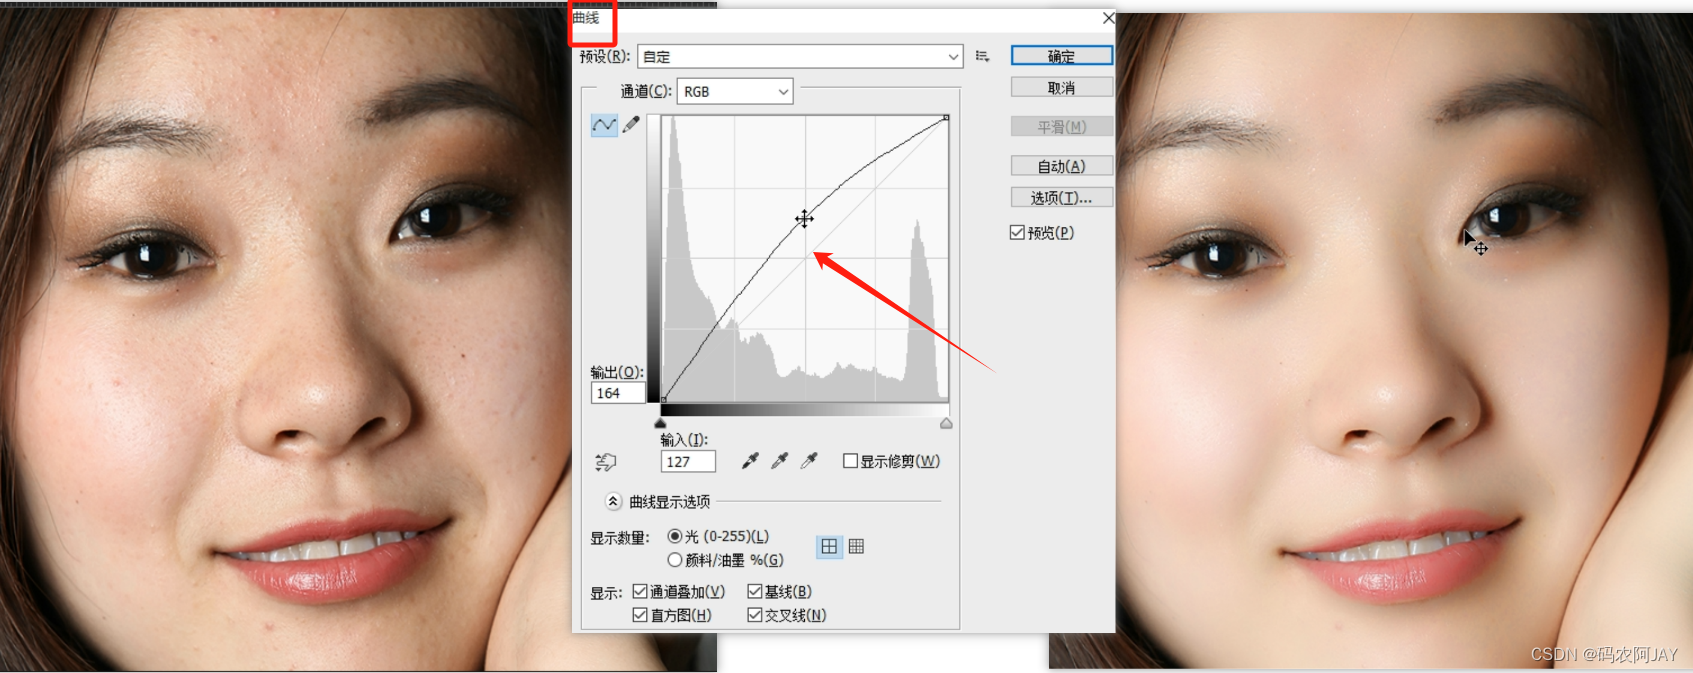Select the edit-points curve tool
The width and height of the screenshot is (1693, 673).
(604, 125)
